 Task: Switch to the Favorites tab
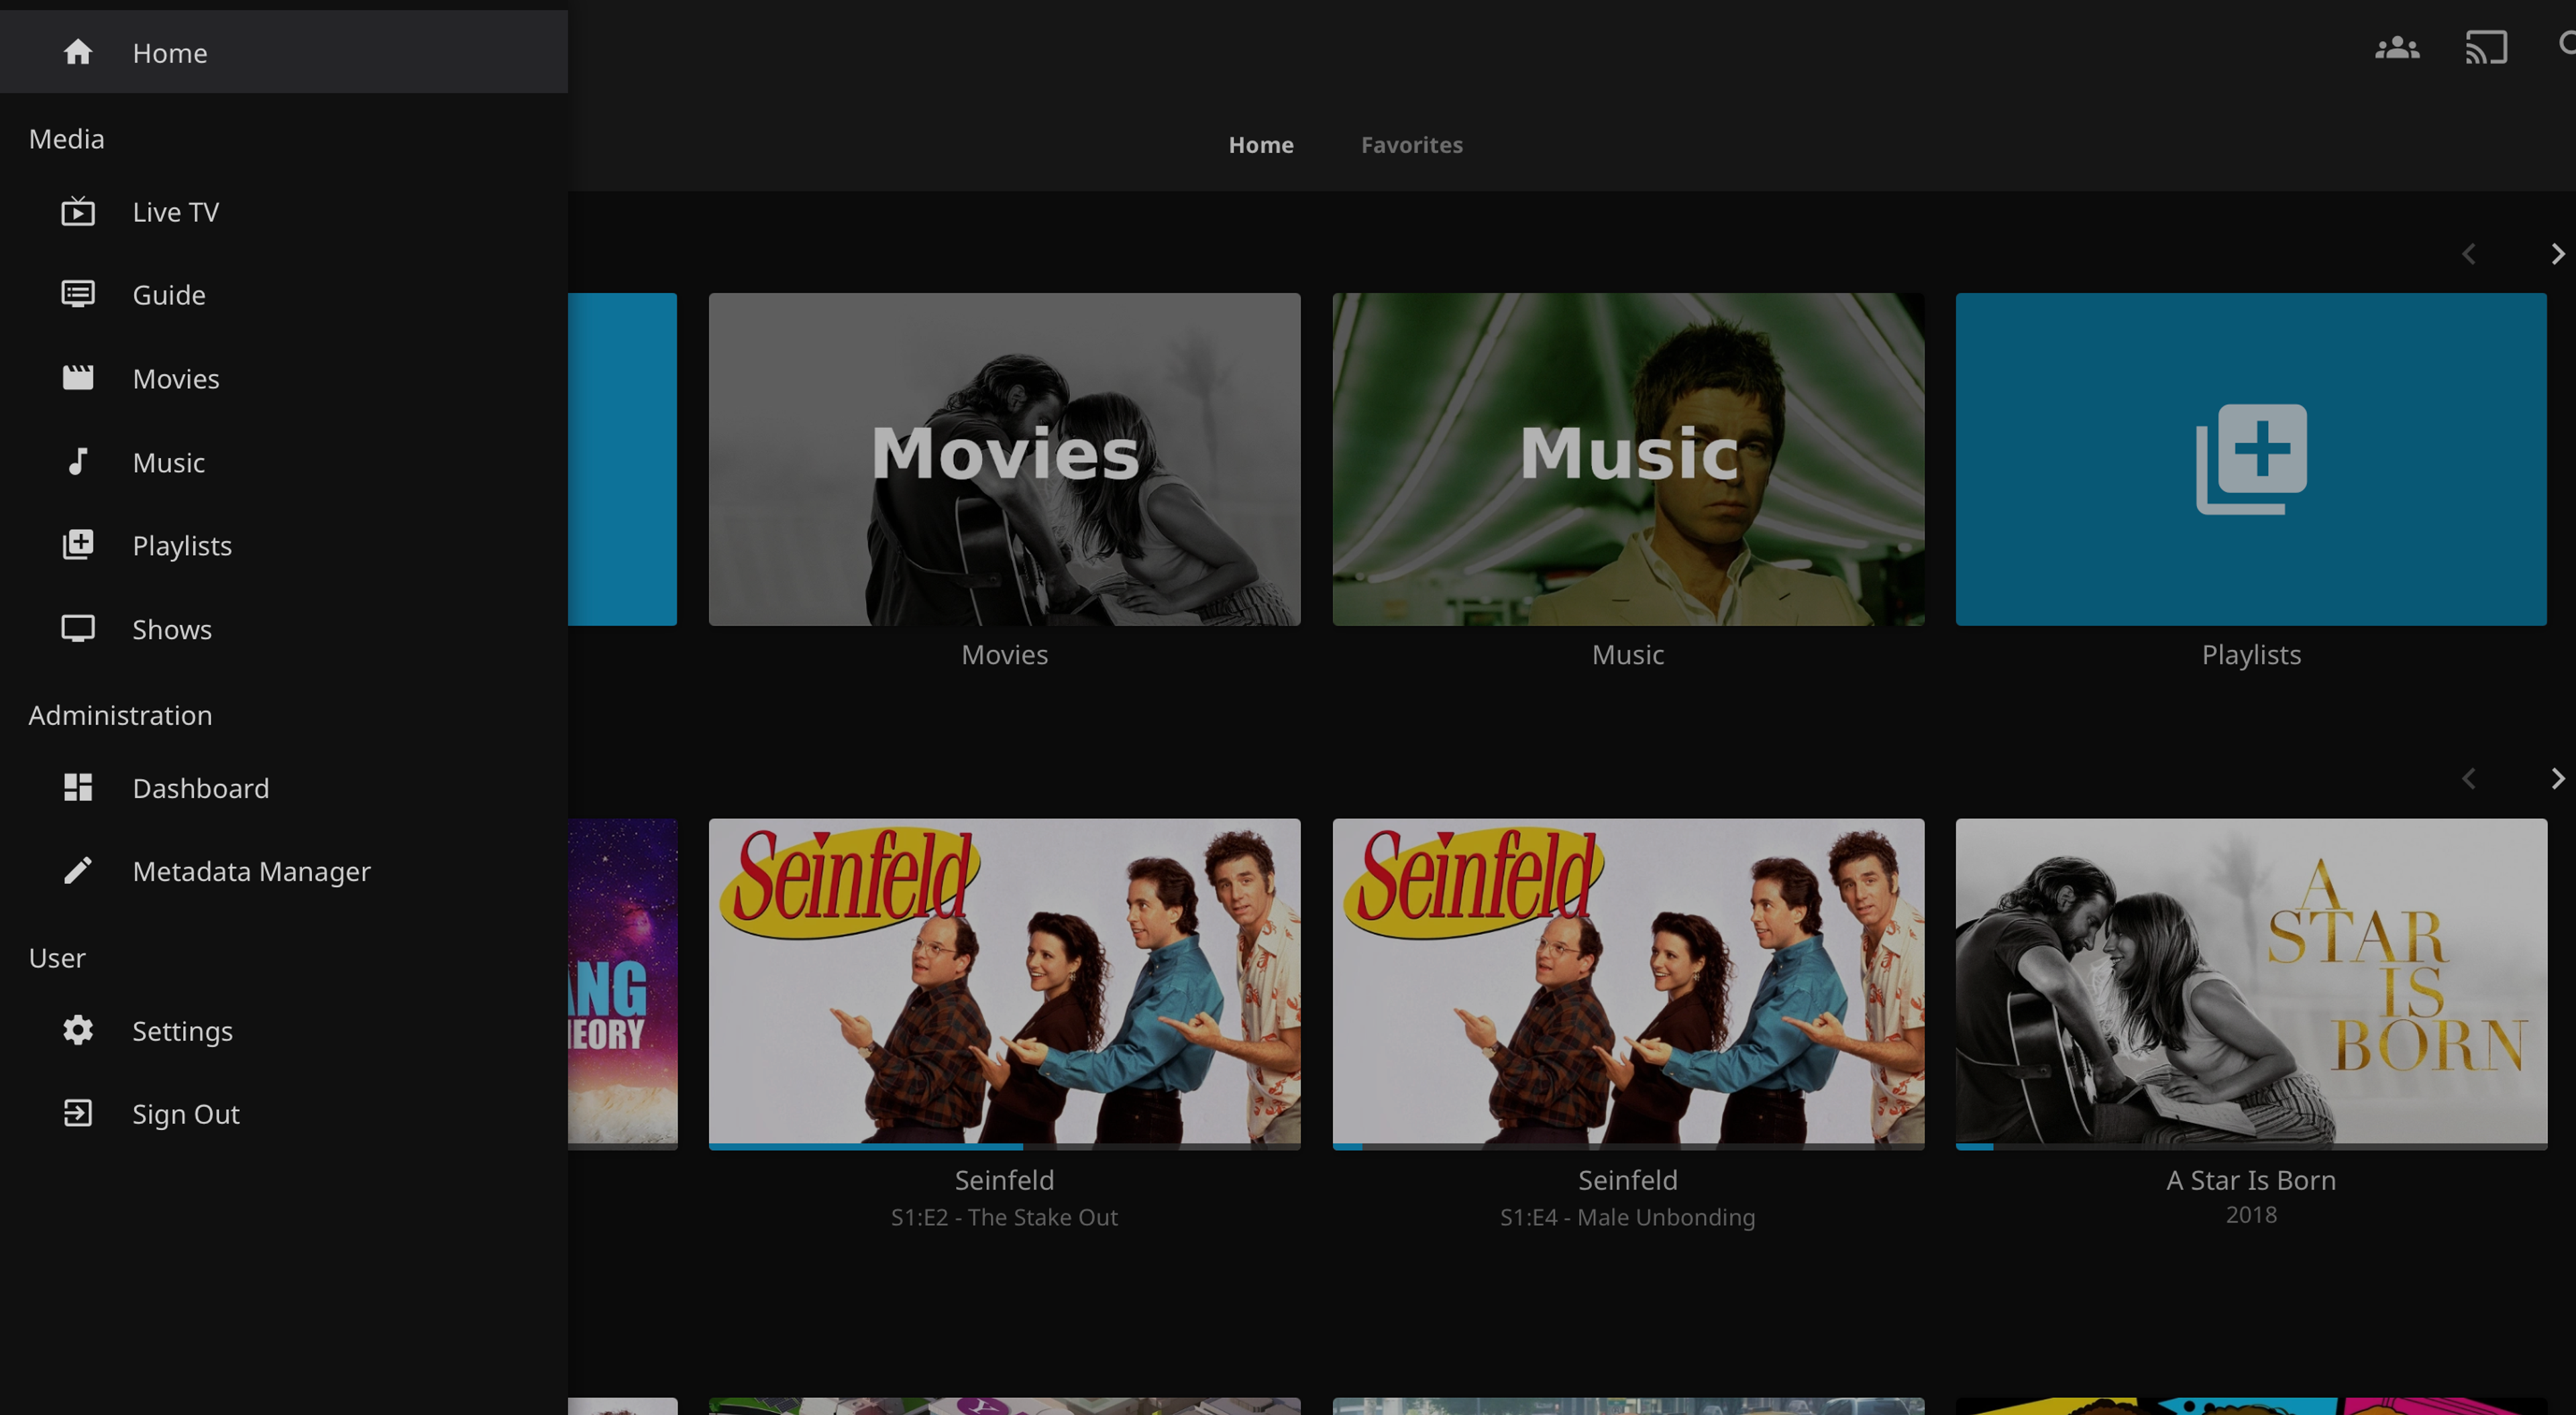click(1411, 144)
